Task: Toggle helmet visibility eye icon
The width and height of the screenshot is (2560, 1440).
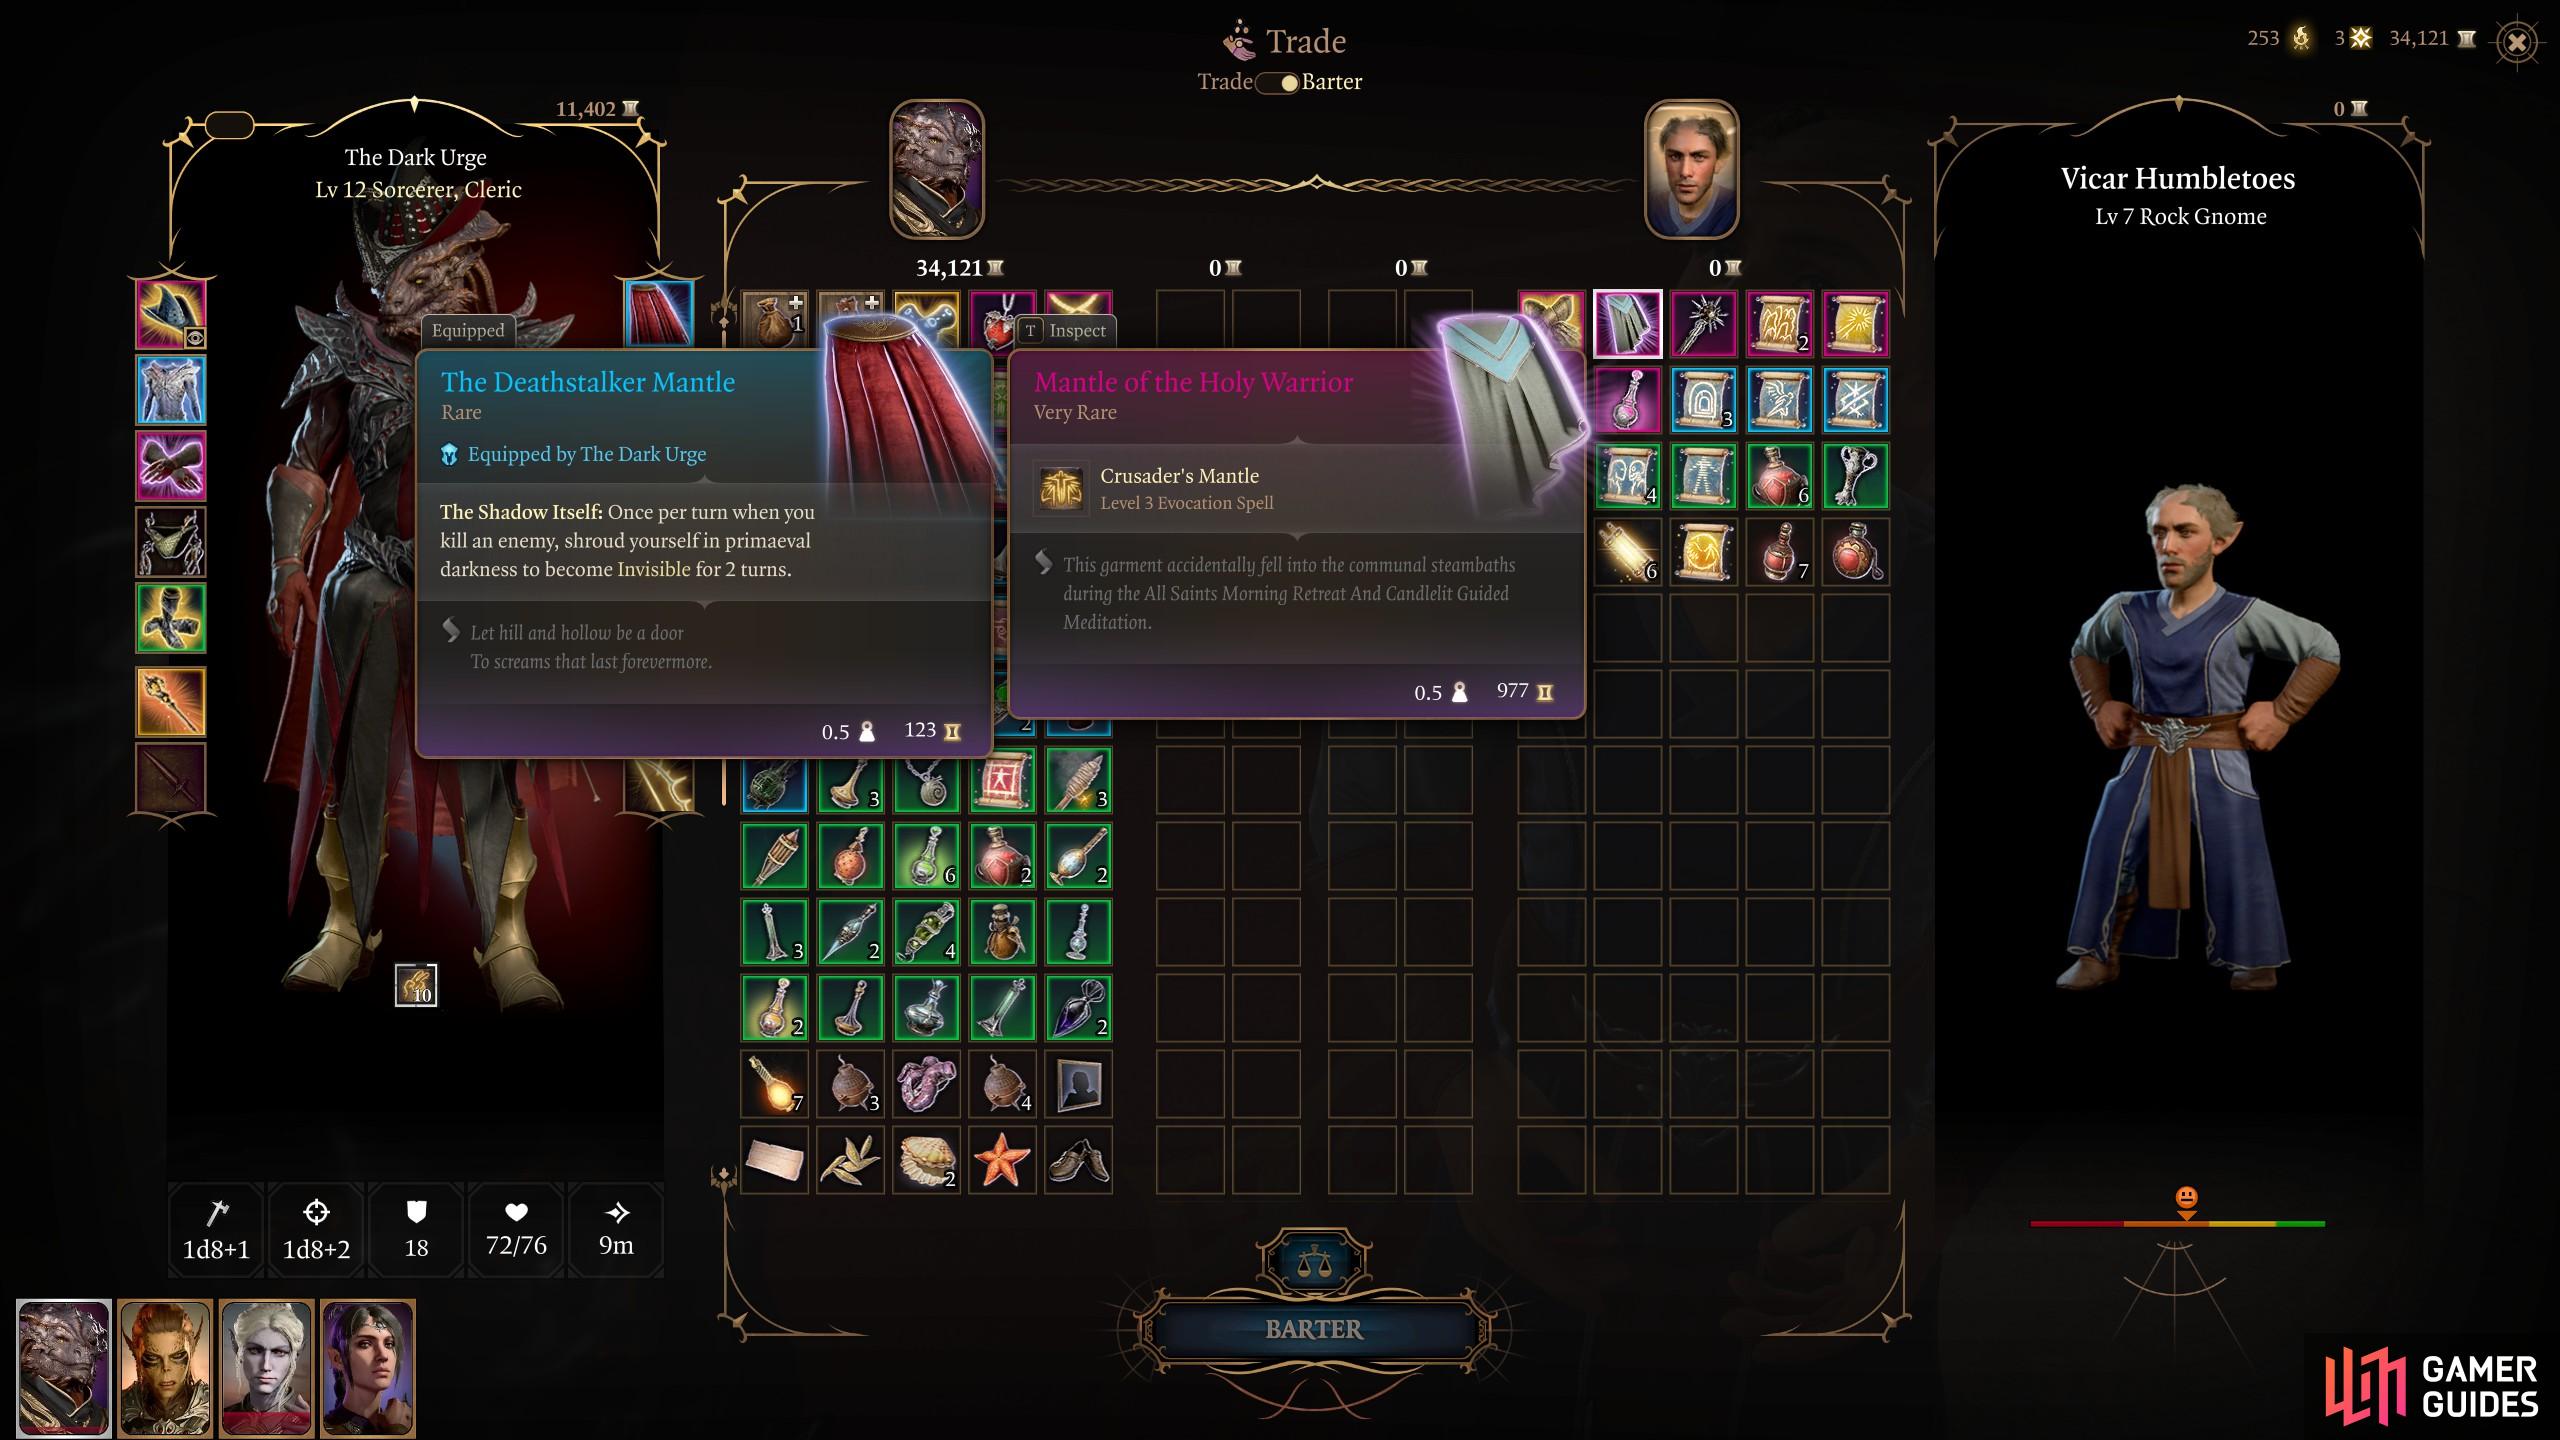Action: (x=195, y=339)
